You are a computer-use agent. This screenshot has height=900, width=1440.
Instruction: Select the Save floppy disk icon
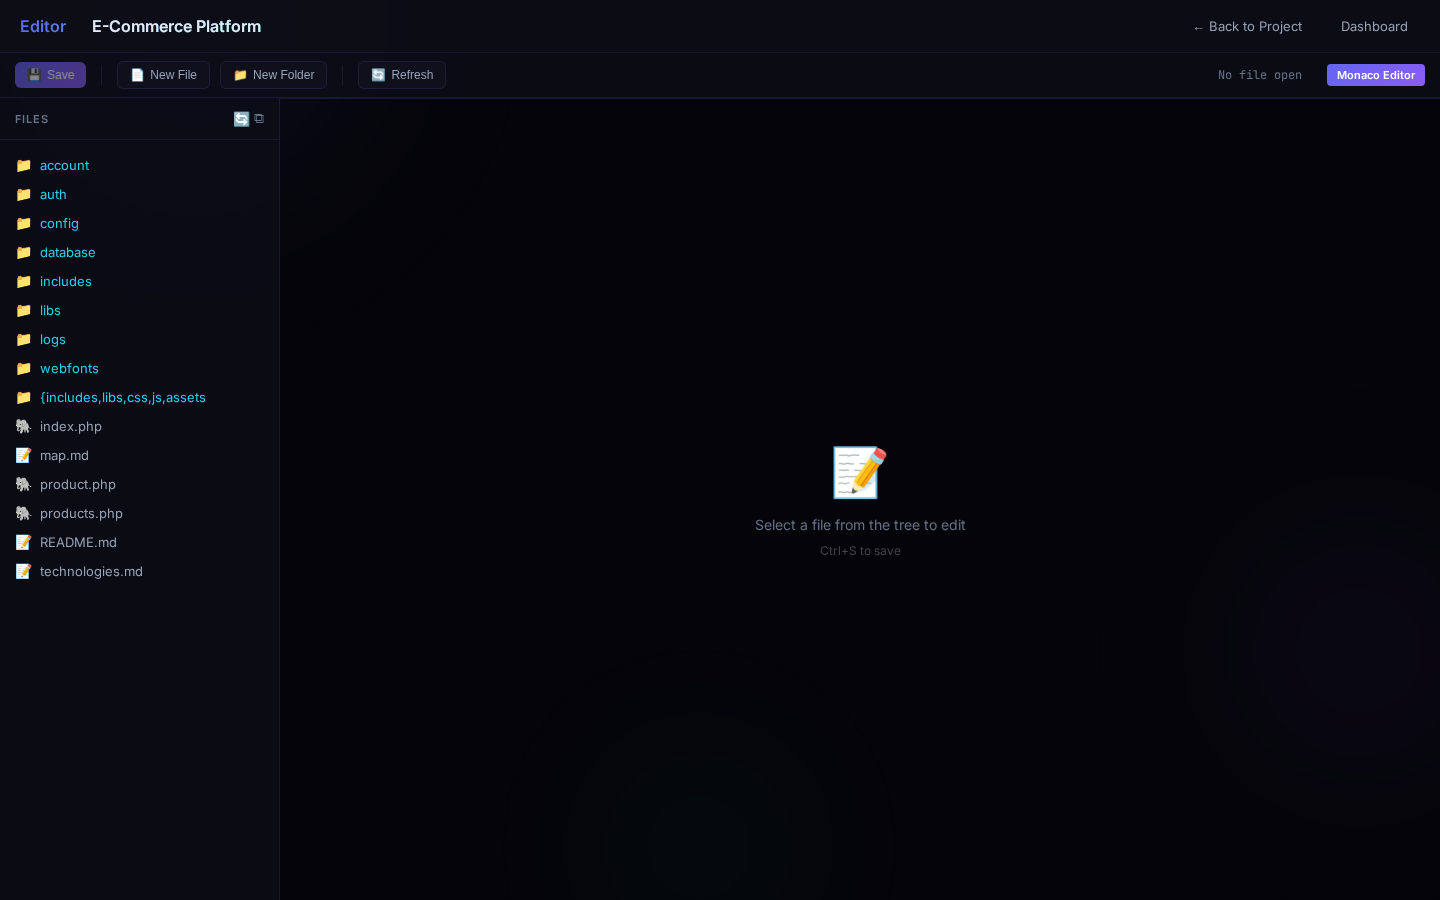pyautogui.click(x=35, y=75)
